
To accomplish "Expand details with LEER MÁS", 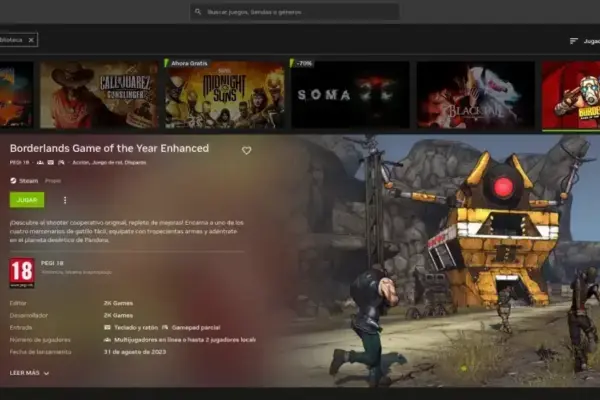I will [x=29, y=373].
